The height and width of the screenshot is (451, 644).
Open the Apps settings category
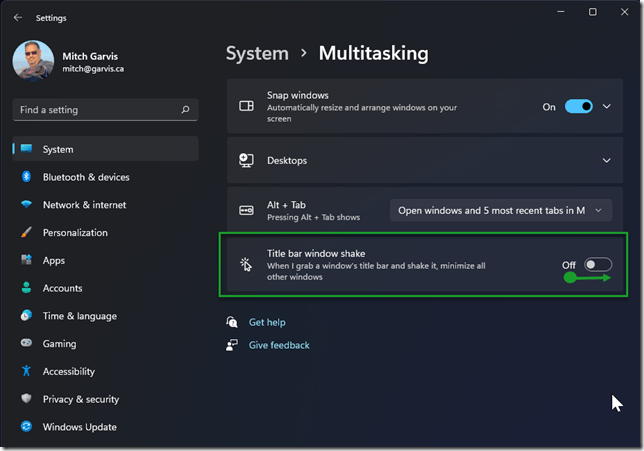pyautogui.click(x=54, y=261)
